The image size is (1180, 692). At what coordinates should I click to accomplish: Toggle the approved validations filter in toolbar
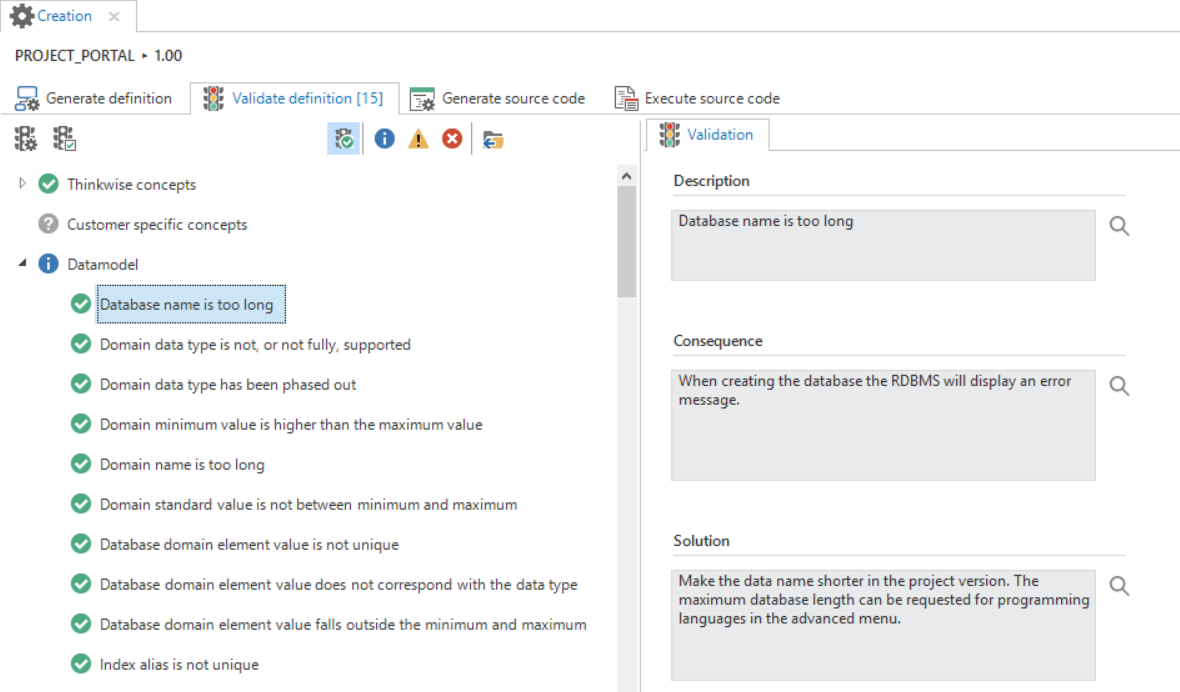pos(343,139)
